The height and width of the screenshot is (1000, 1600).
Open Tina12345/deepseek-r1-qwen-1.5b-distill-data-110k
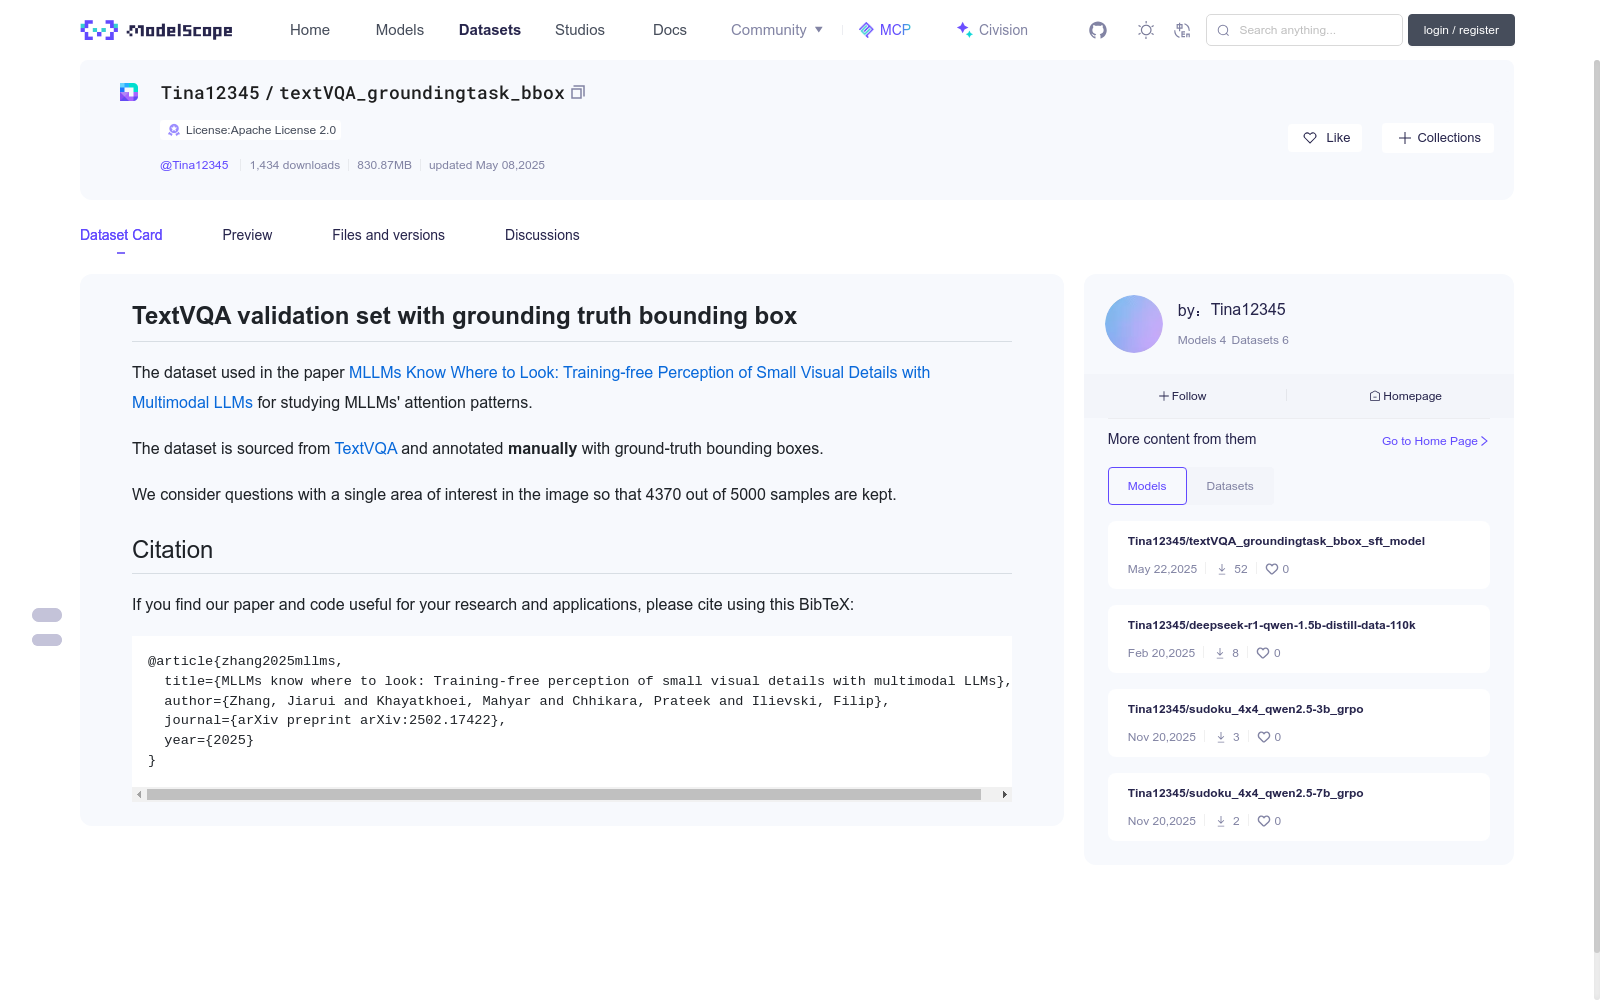tap(1271, 625)
